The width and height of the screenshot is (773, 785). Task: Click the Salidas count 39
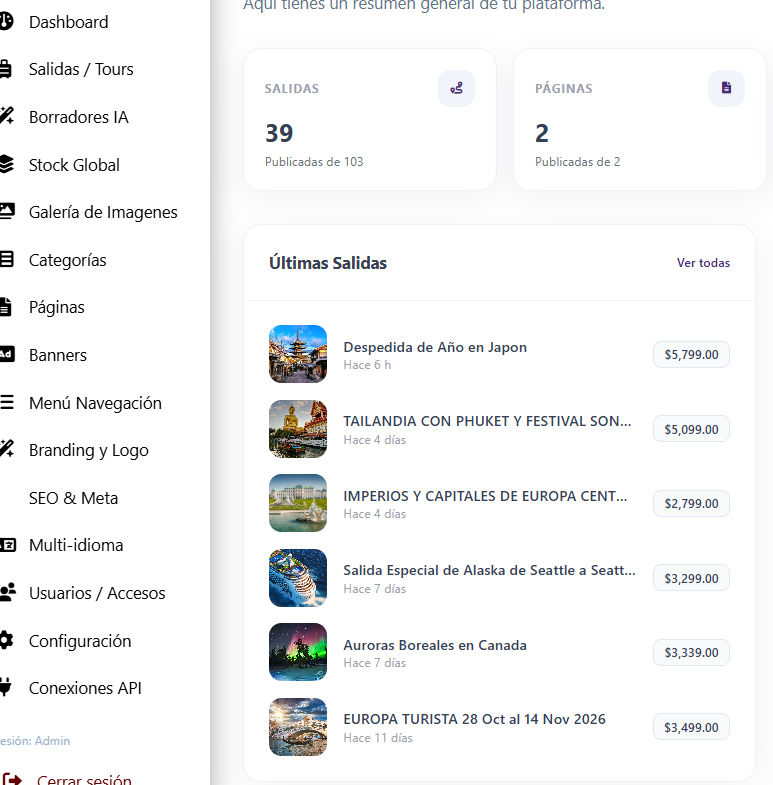[279, 133]
